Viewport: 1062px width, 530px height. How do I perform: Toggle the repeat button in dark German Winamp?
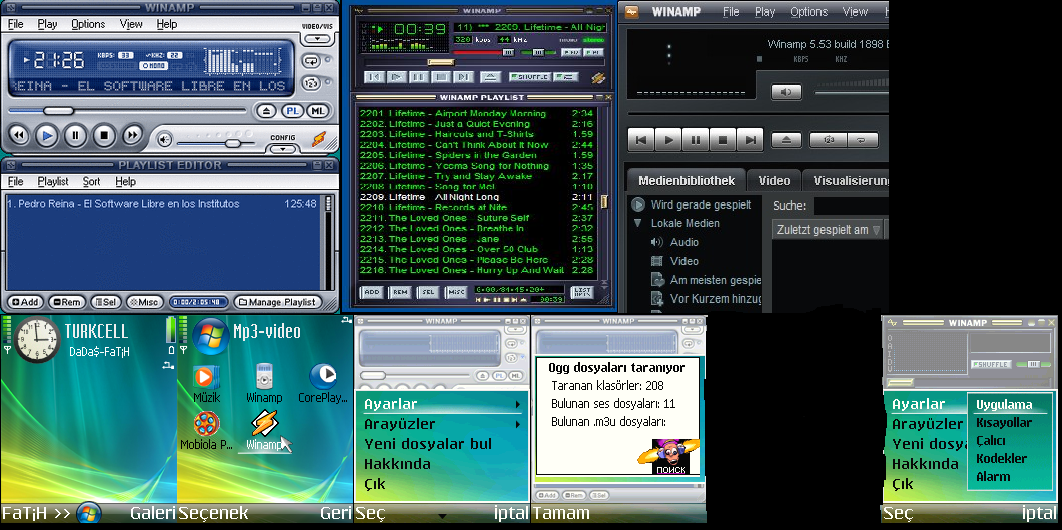click(x=864, y=141)
